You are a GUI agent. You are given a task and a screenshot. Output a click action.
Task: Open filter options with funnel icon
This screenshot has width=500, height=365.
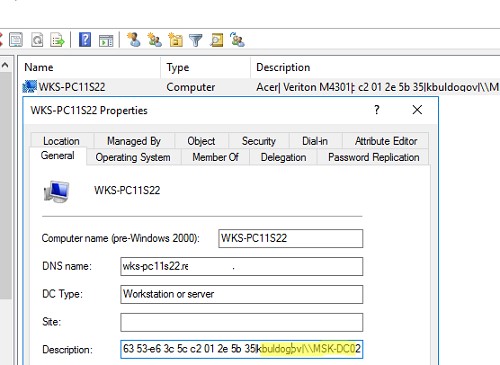click(x=196, y=40)
